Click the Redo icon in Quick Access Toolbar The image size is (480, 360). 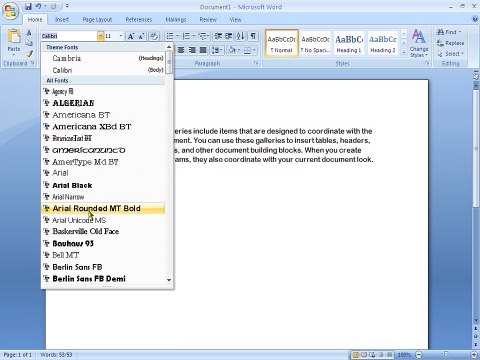click(x=53, y=6)
